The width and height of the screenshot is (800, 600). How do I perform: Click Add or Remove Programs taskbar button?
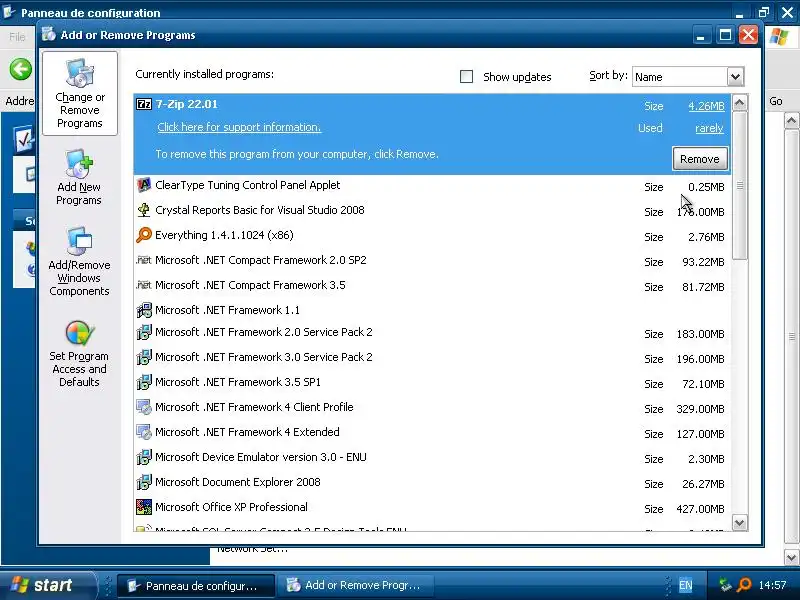pyautogui.click(x=356, y=585)
